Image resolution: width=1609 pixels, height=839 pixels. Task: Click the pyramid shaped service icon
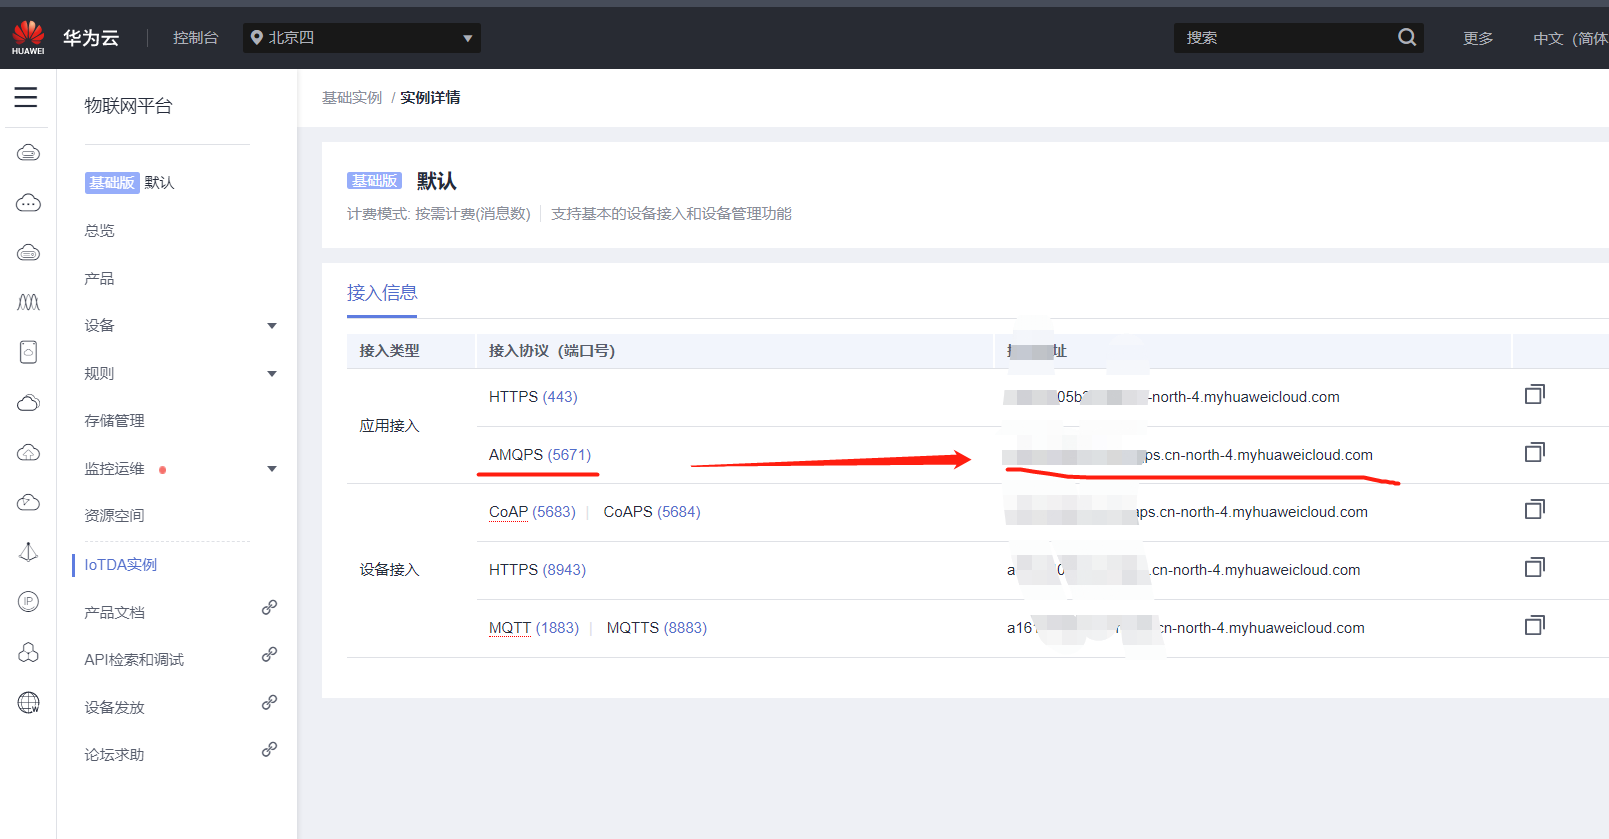(x=28, y=552)
